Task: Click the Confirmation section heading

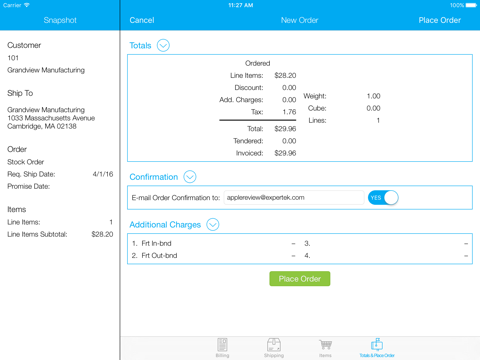Action: pyautogui.click(x=154, y=177)
